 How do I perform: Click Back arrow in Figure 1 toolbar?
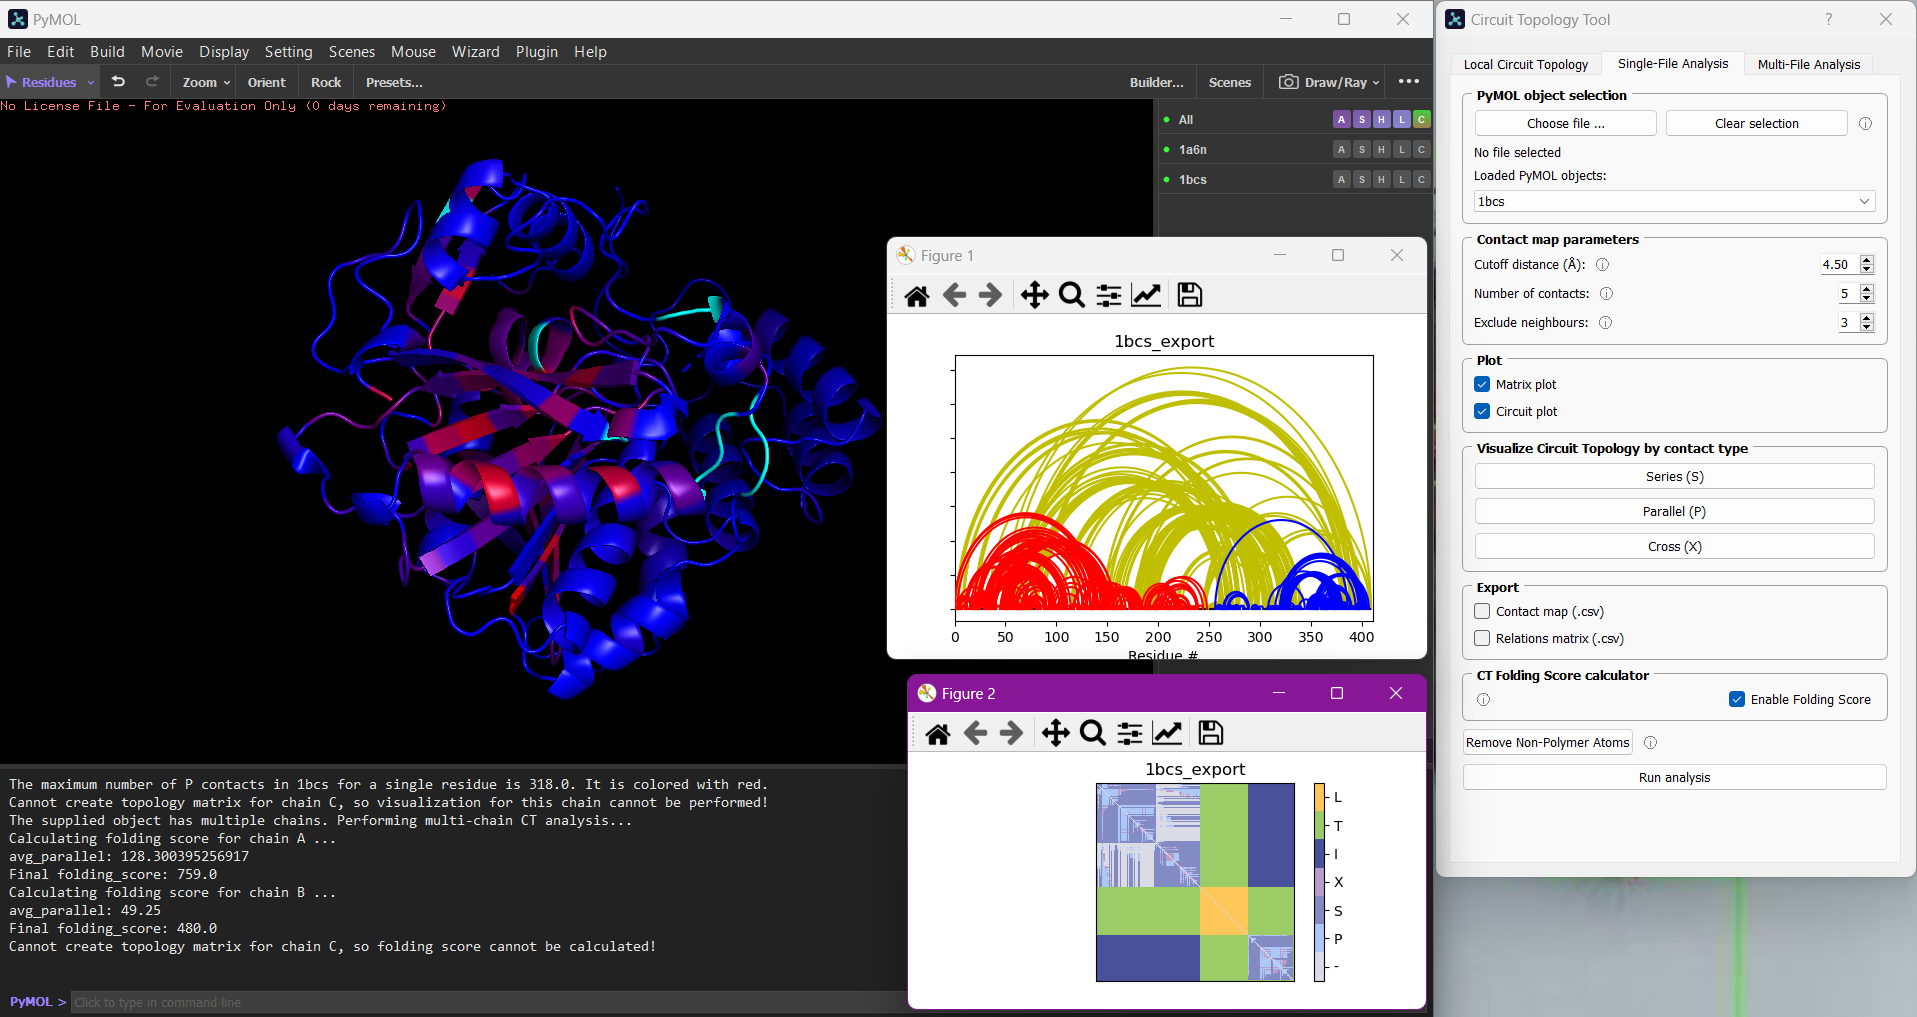tap(955, 295)
